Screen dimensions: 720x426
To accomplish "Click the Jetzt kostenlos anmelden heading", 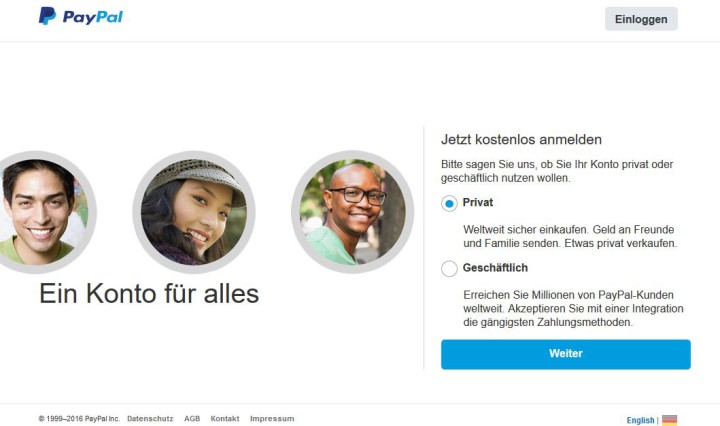I will point(521,140).
